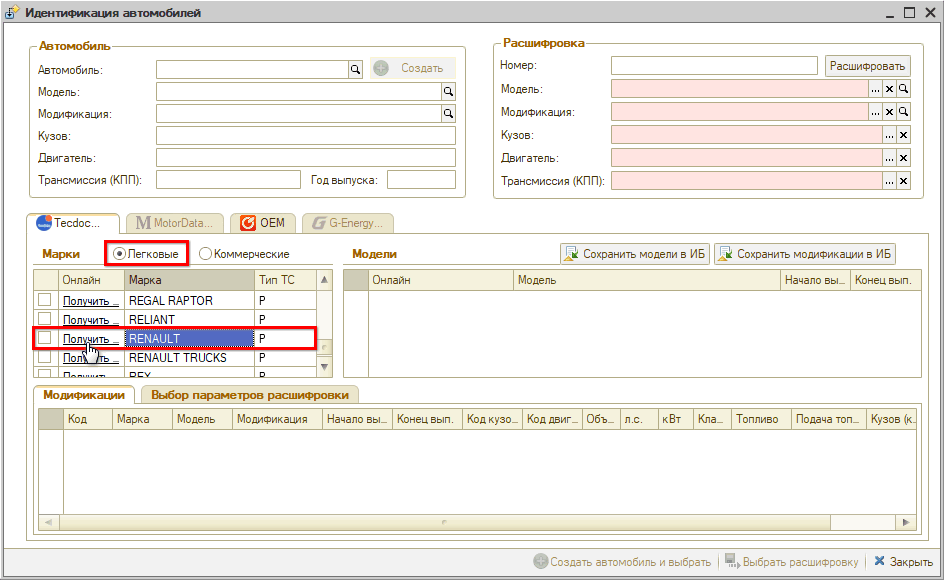
Task: Click the Номер input field
Action: (714, 66)
